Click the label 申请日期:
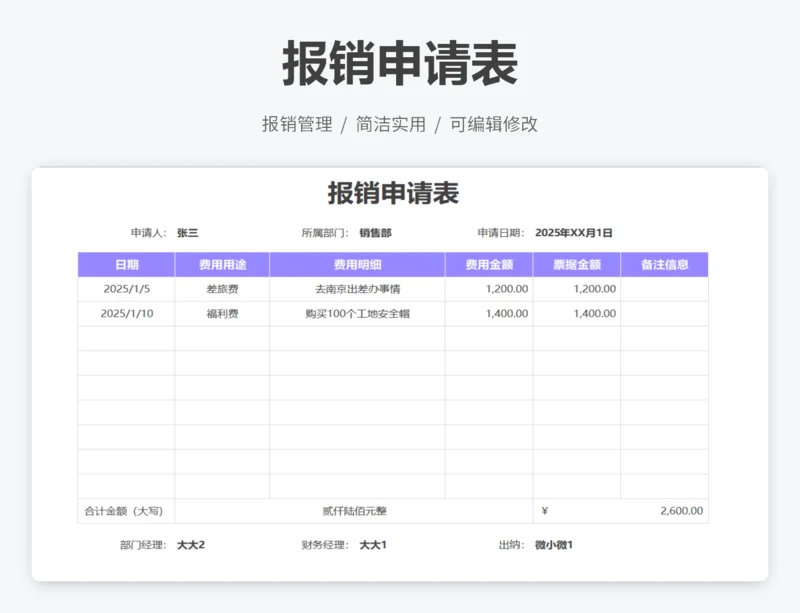The height and width of the screenshot is (613, 800). (501, 233)
